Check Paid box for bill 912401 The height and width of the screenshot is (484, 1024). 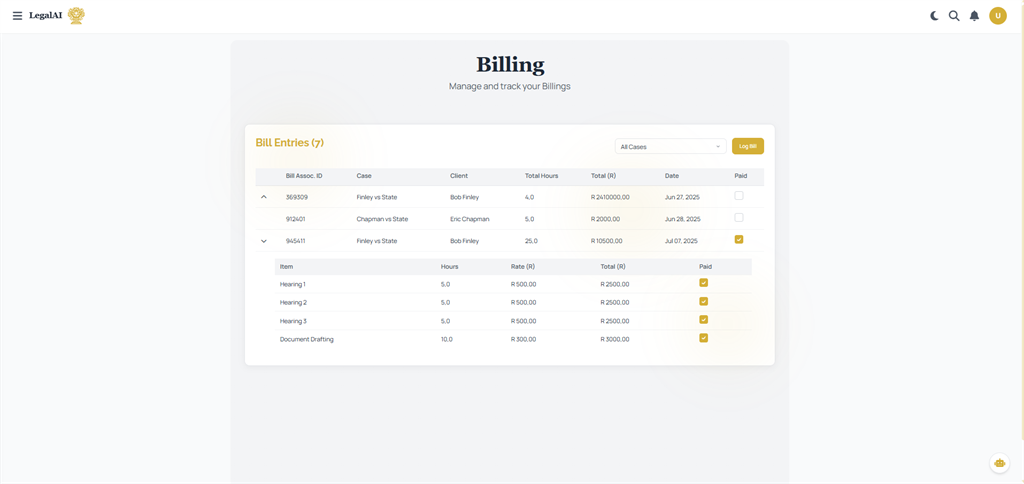(x=739, y=217)
